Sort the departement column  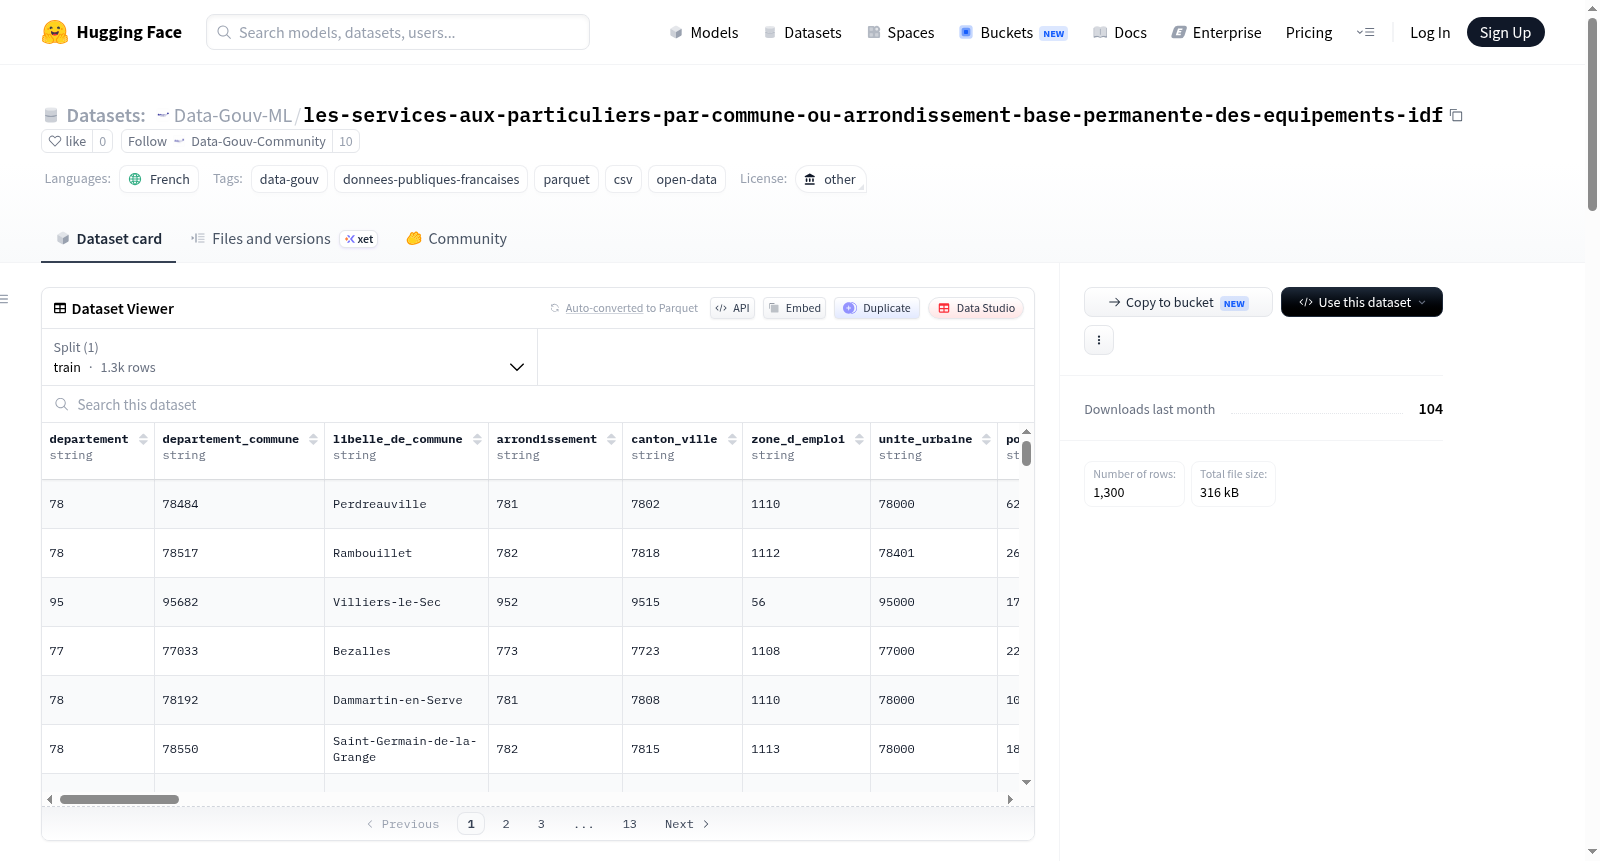pyautogui.click(x=143, y=439)
